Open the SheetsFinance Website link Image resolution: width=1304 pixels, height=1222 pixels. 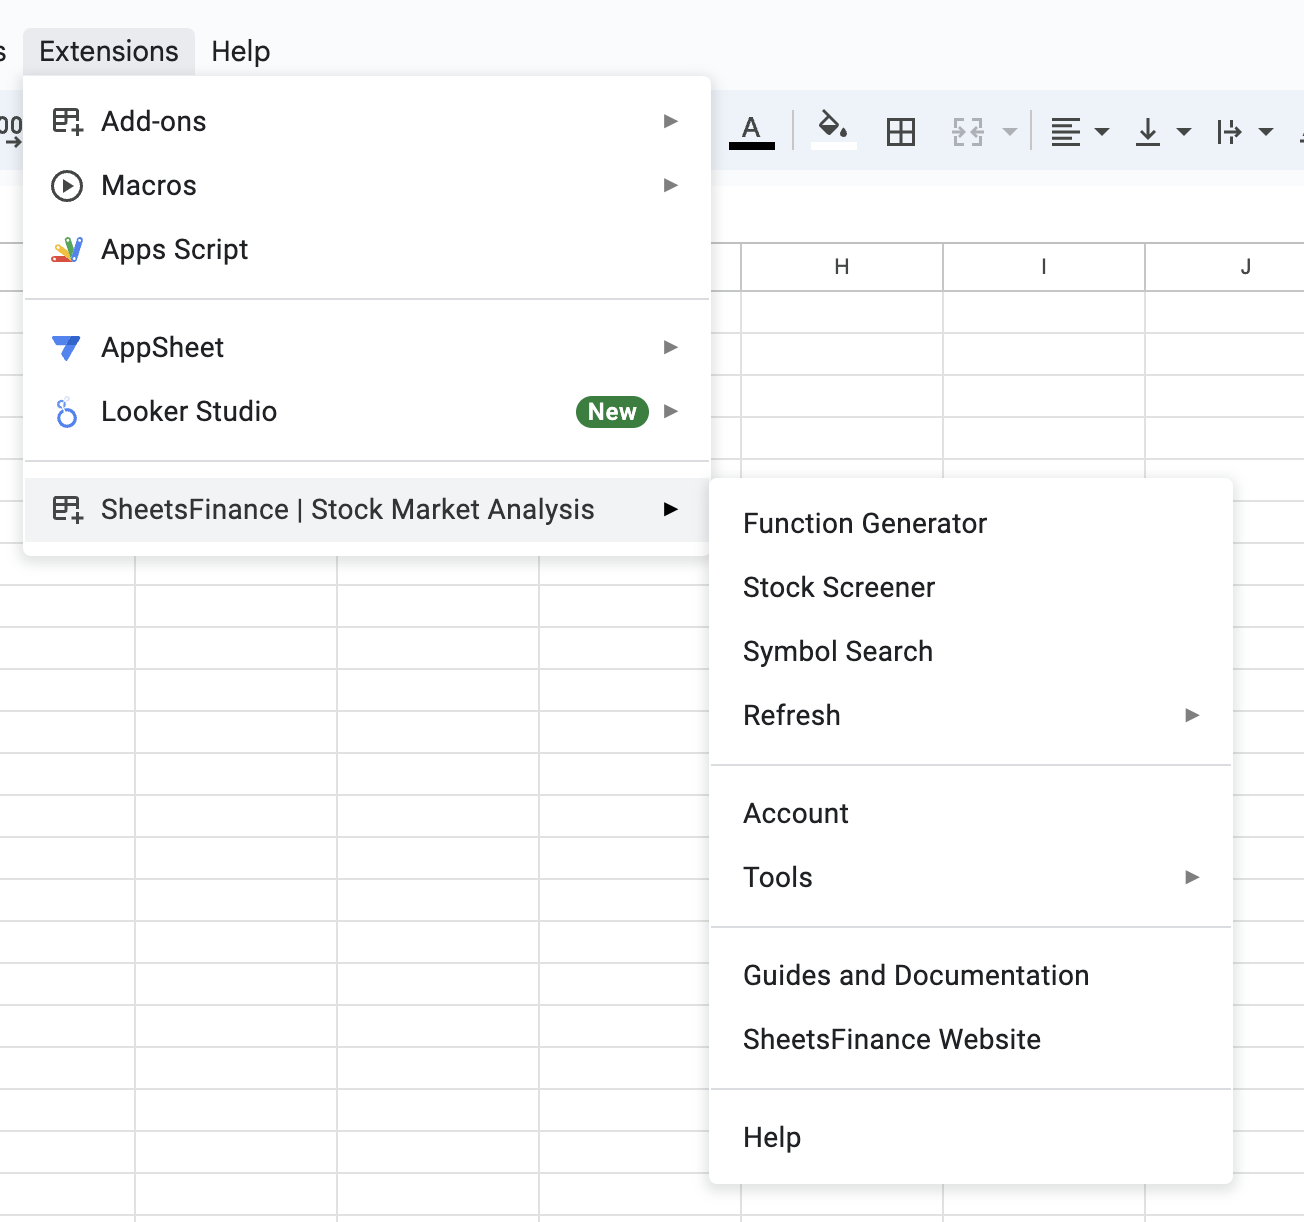click(x=891, y=1039)
